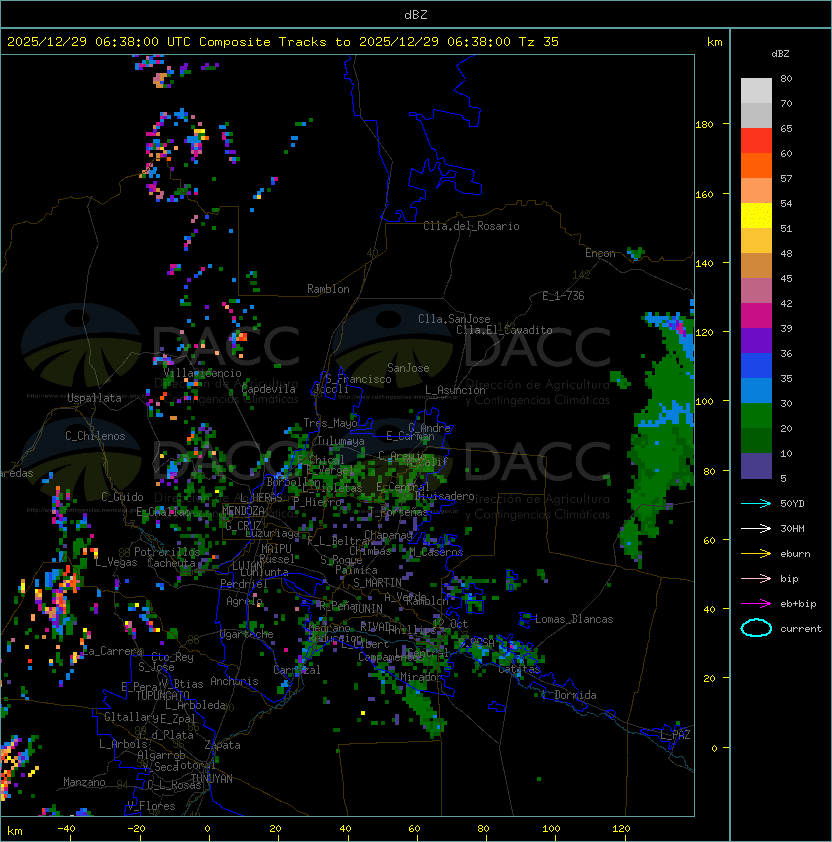Click the Lomas_Blancas map label
The image size is (832, 842).
click(574, 619)
